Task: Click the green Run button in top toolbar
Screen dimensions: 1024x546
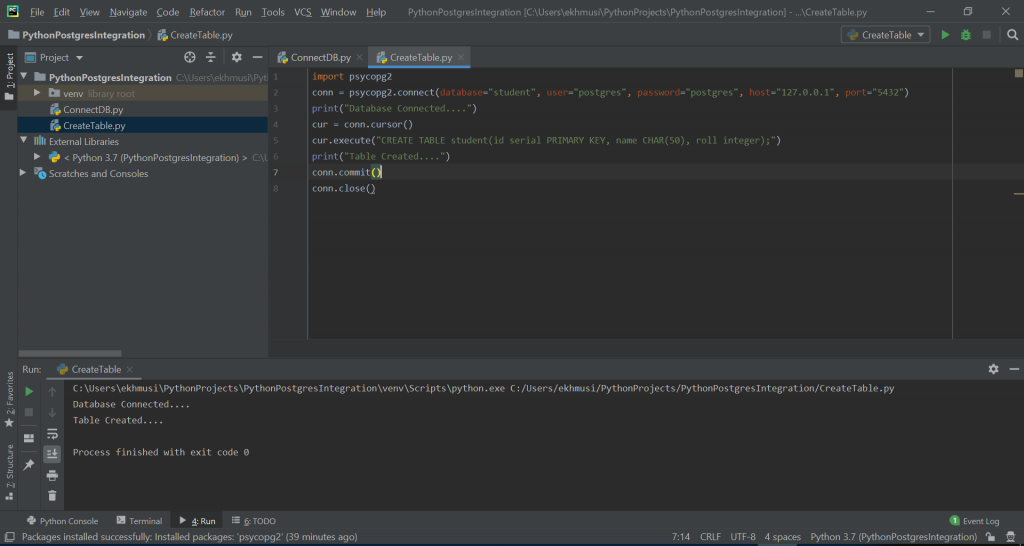Action: pos(945,35)
